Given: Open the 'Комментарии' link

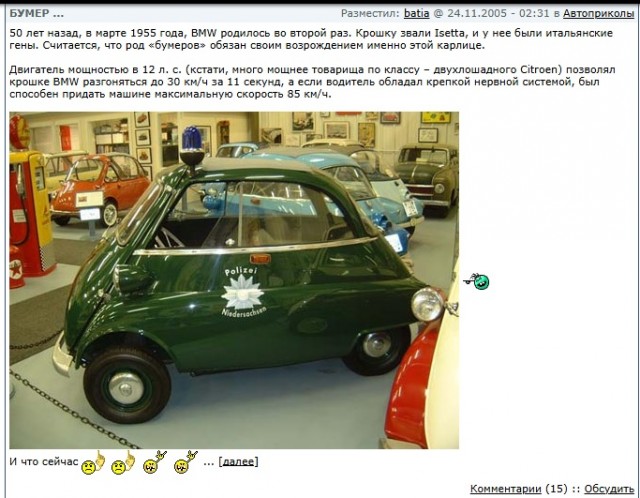Looking at the screenshot, I should (505, 489).
